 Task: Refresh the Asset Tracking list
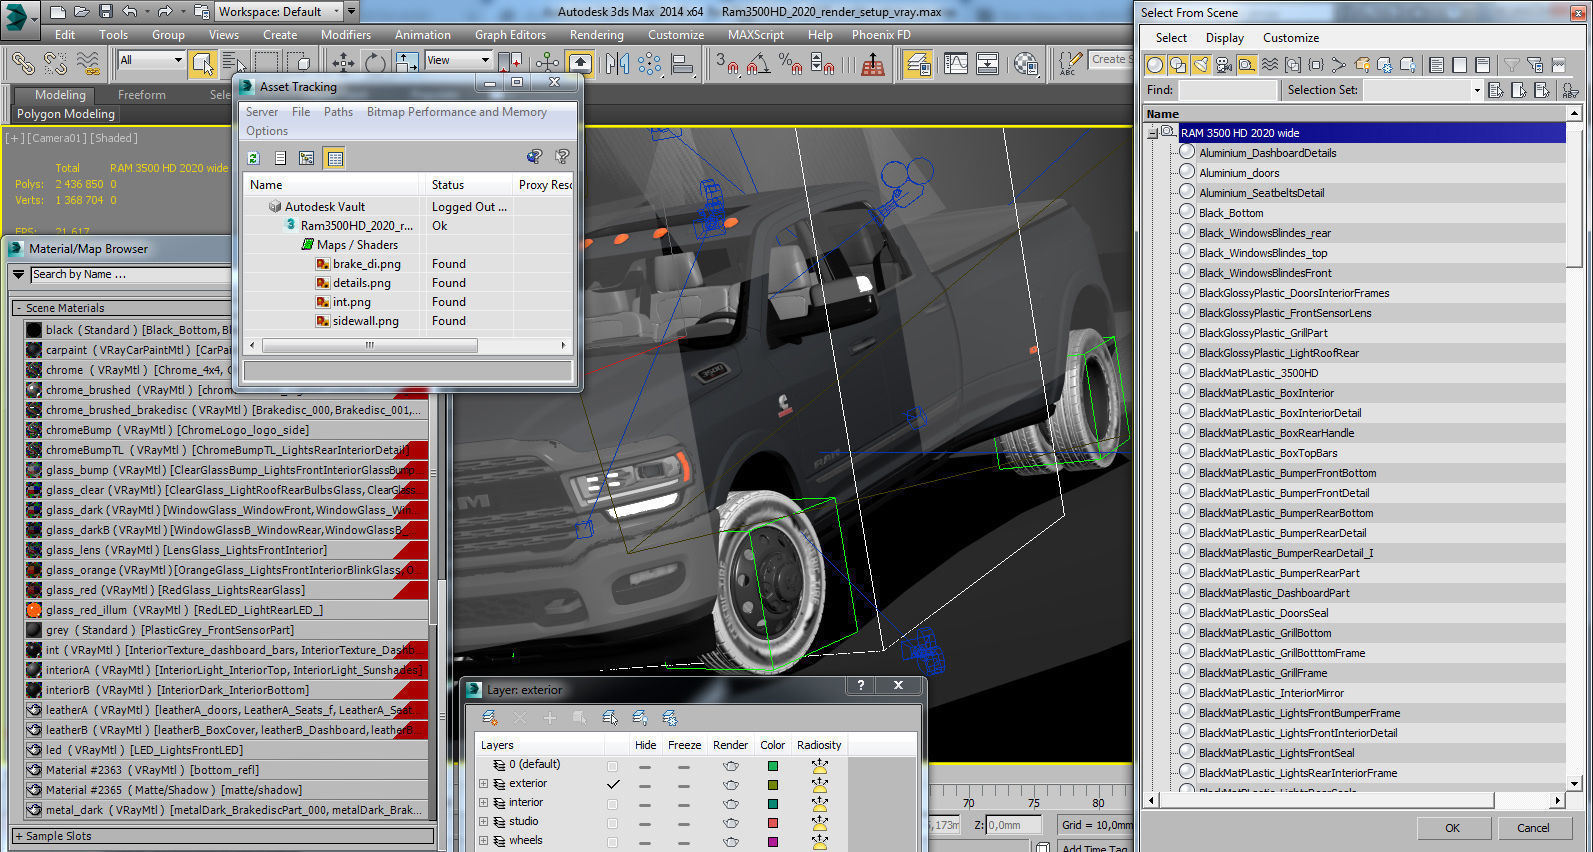pyautogui.click(x=254, y=158)
